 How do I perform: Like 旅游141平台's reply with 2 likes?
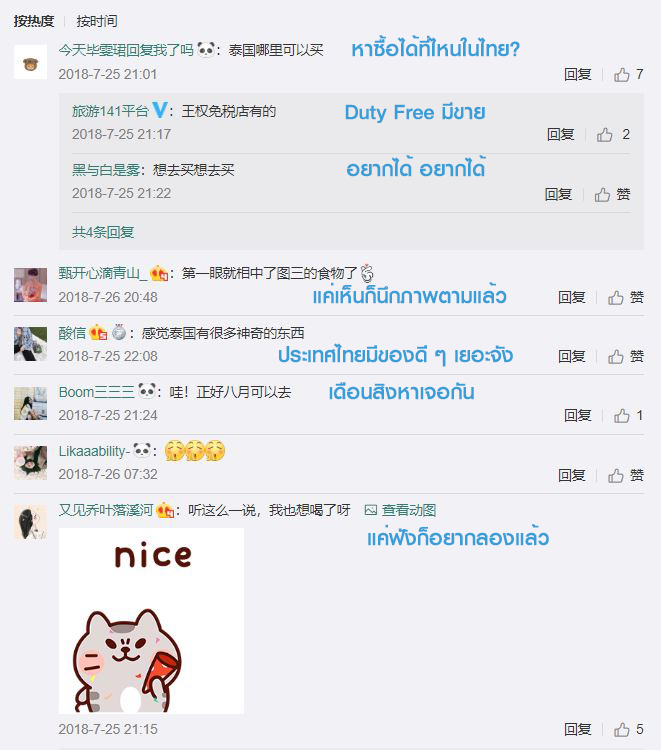pos(613,134)
